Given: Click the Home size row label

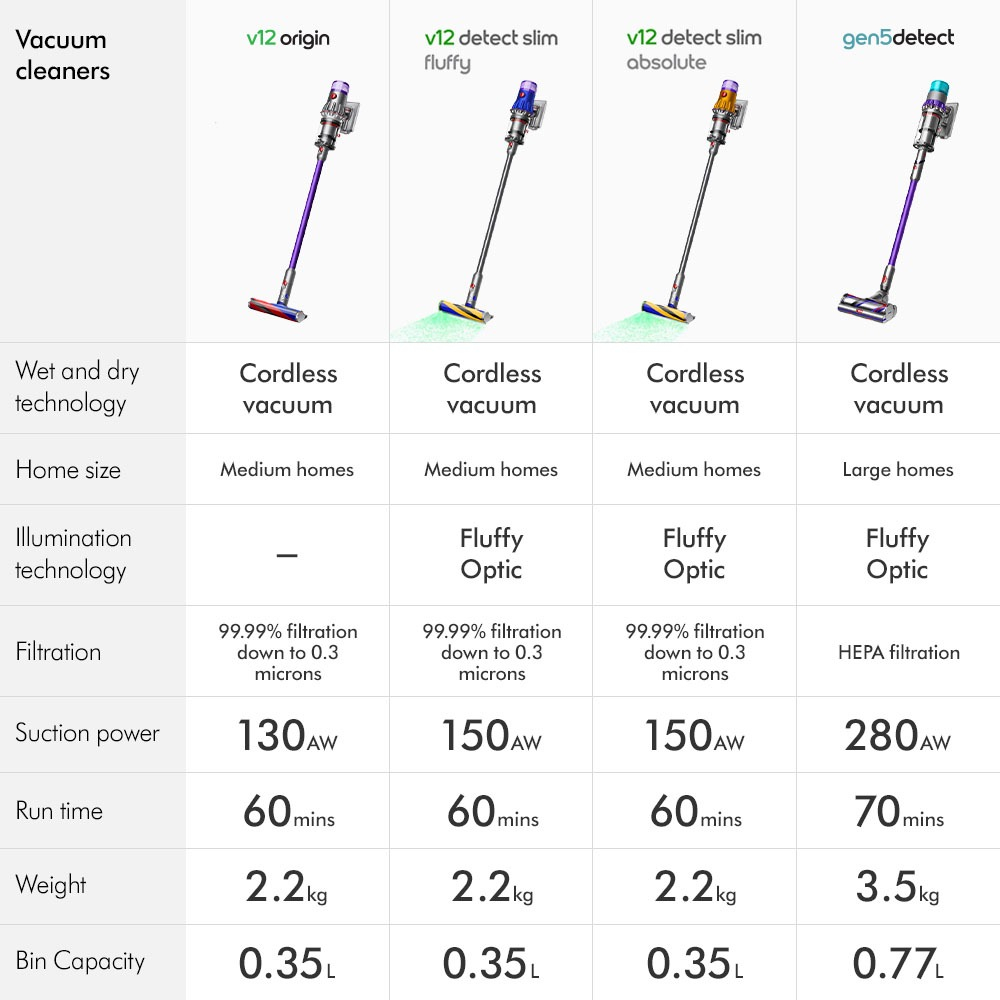Looking at the screenshot, I should click(68, 470).
